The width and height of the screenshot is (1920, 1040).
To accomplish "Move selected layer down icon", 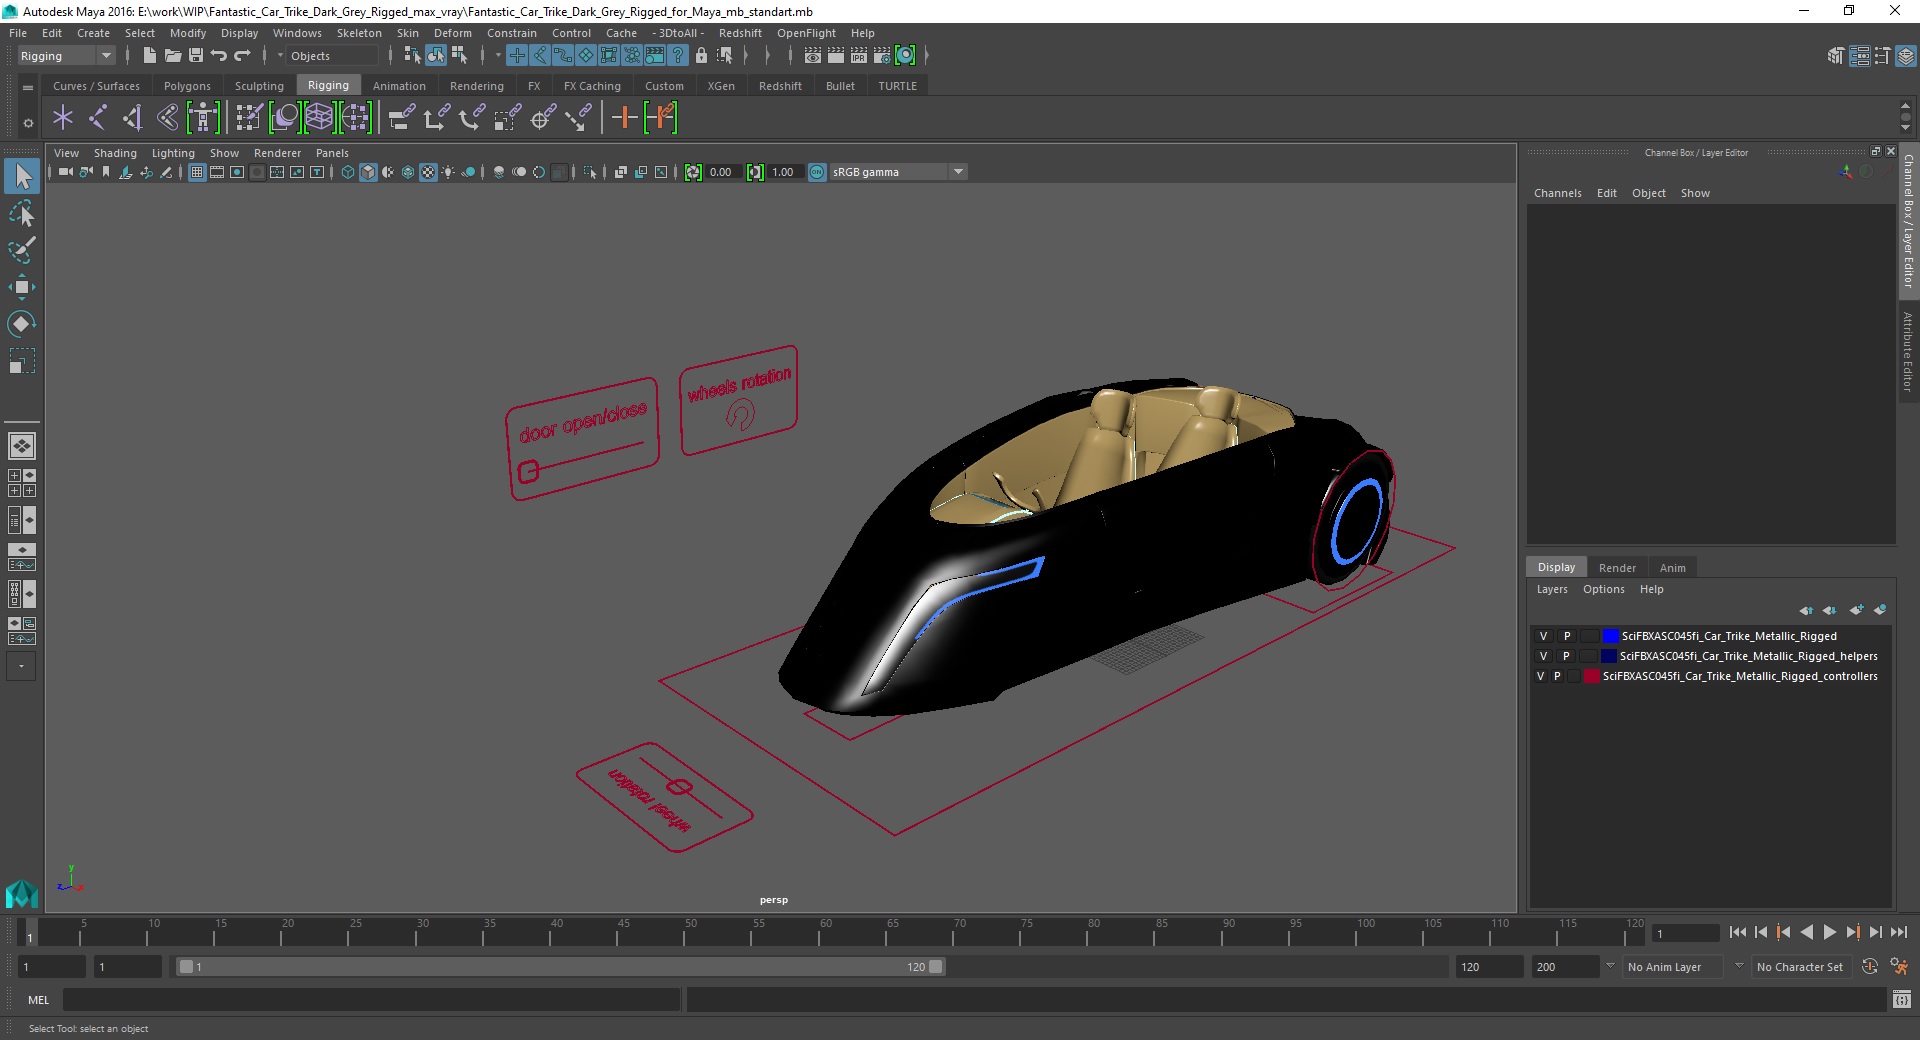I will 1830,610.
